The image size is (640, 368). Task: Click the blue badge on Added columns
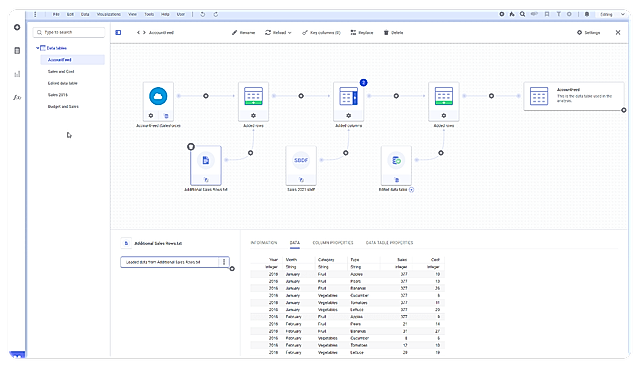(363, 83)
